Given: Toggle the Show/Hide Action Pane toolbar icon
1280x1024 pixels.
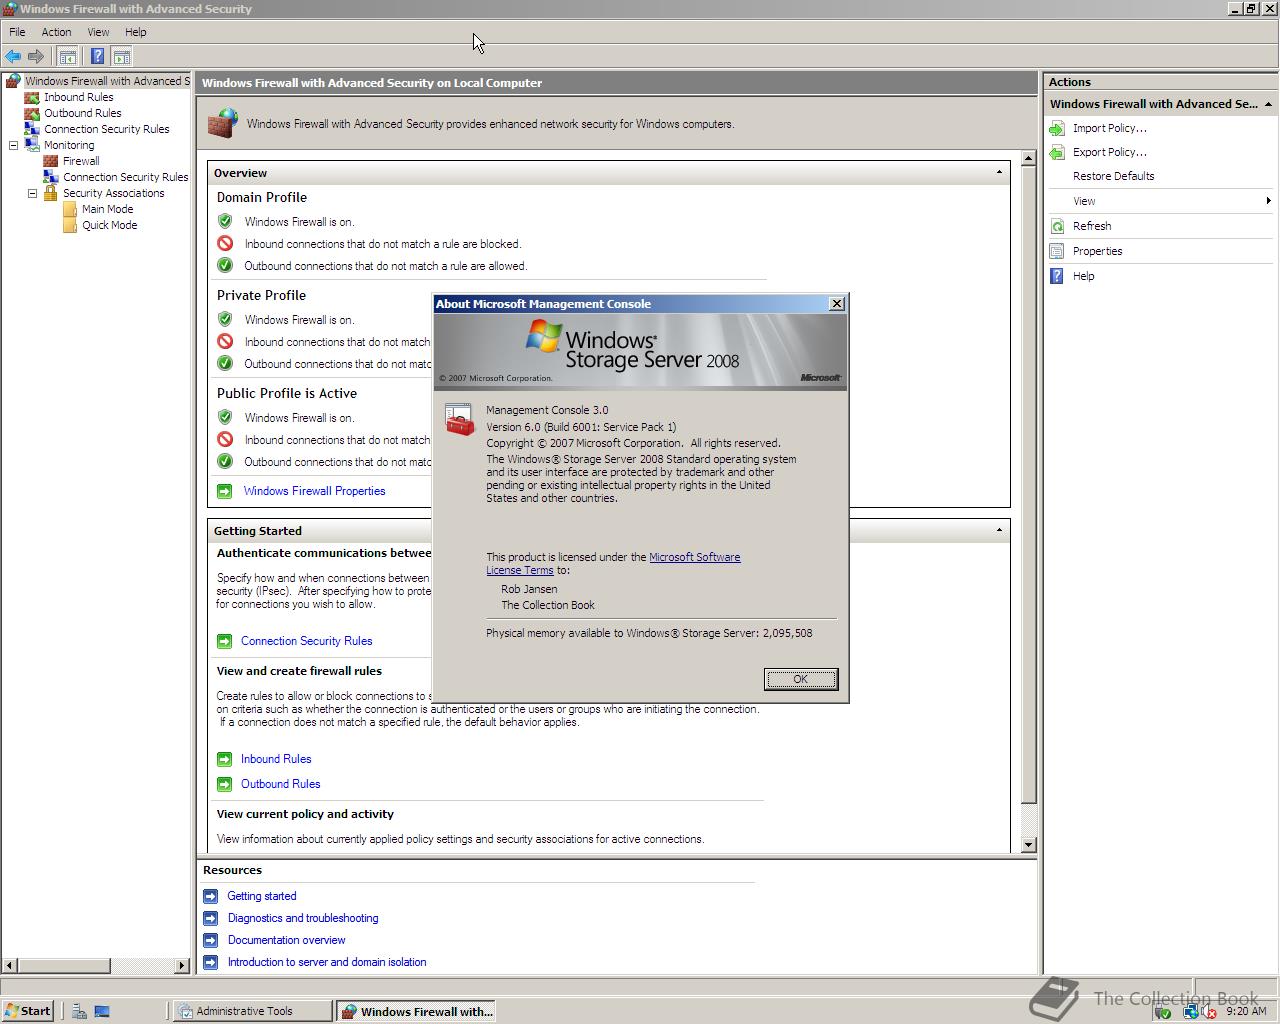Looking at the screenshot, I should (121, 56).
